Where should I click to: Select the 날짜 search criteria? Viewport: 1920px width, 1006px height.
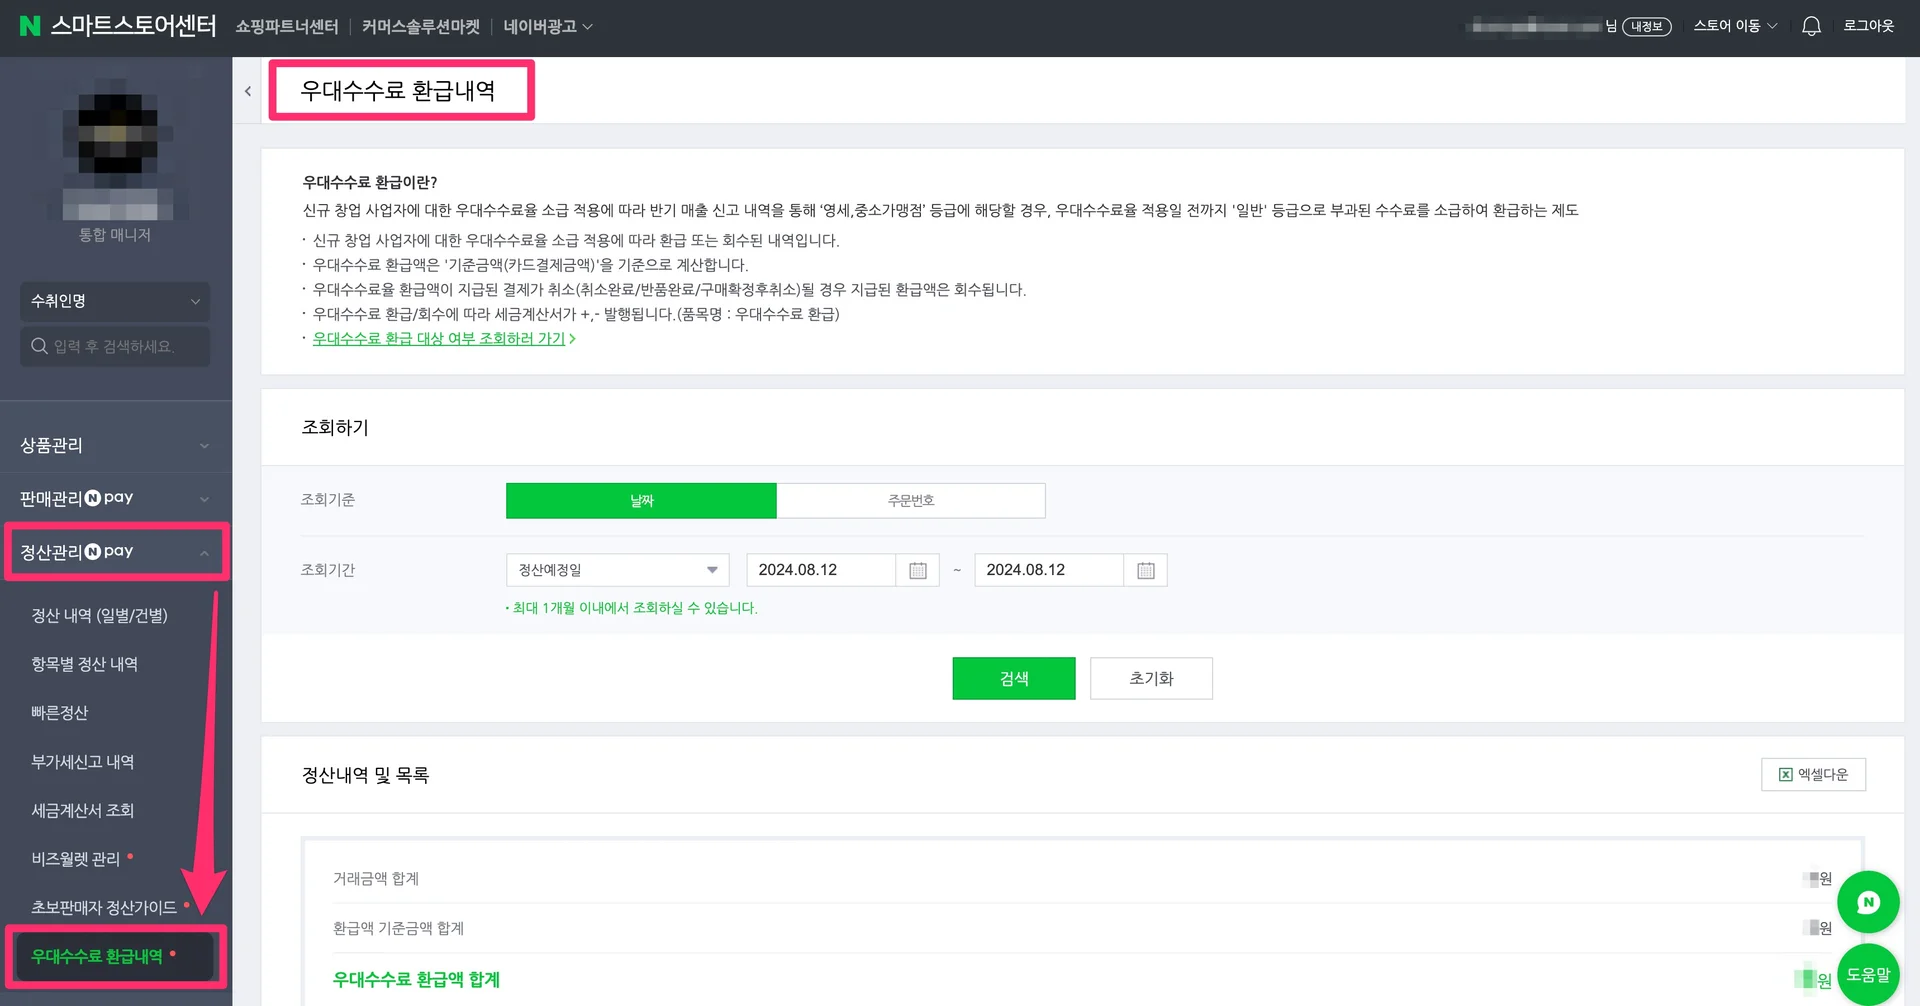[640, 500]
